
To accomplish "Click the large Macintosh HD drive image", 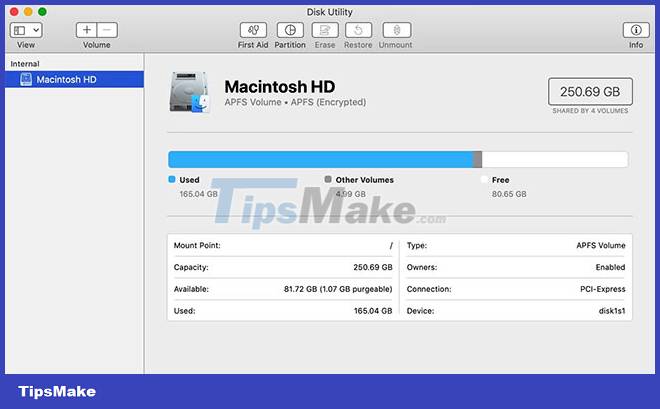I will tap(189, 92).
